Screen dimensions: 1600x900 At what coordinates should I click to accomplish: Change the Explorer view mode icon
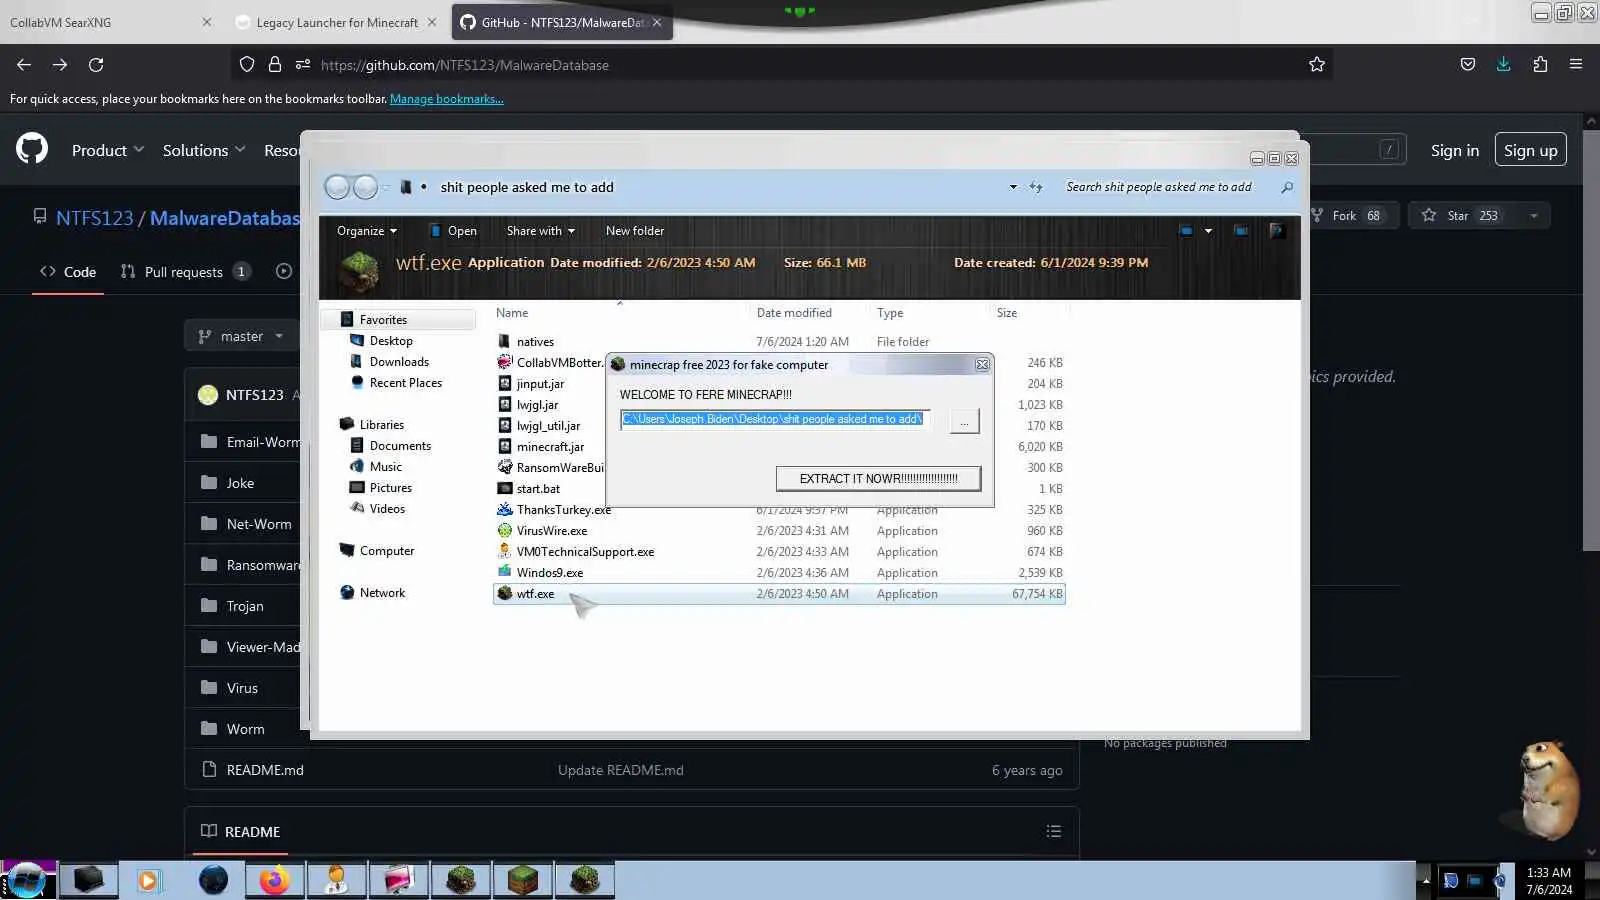pyautogui.click(x=1186, y=230)
